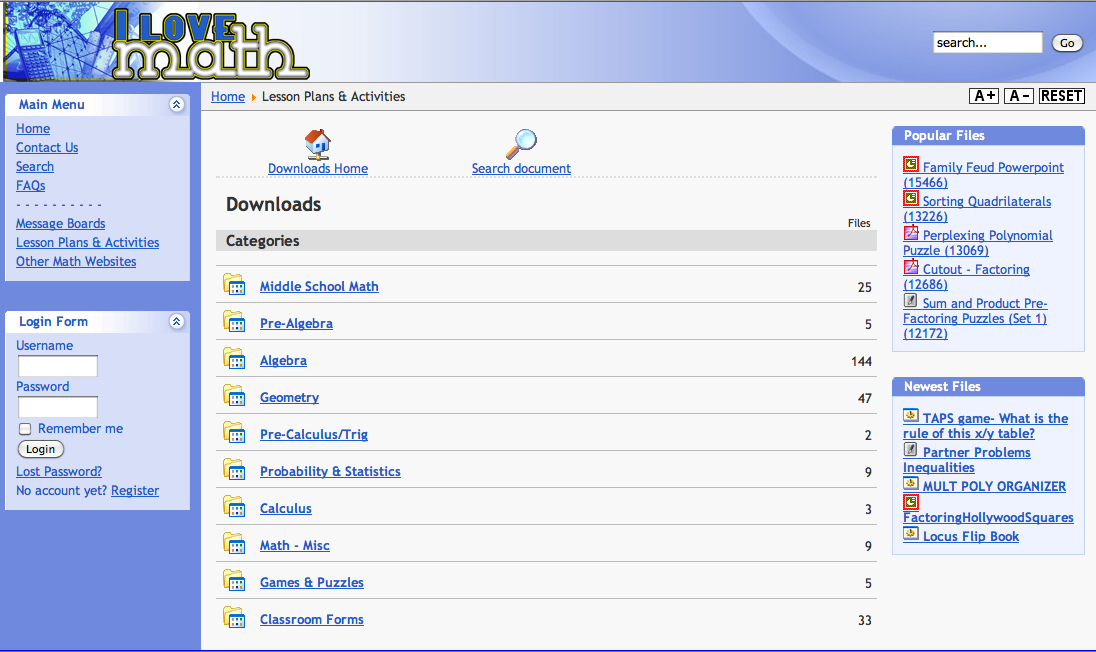Viewport: 1096px width, 652px height.
Task: Open the Probability & Statistics category
Action: click(330, 472)
